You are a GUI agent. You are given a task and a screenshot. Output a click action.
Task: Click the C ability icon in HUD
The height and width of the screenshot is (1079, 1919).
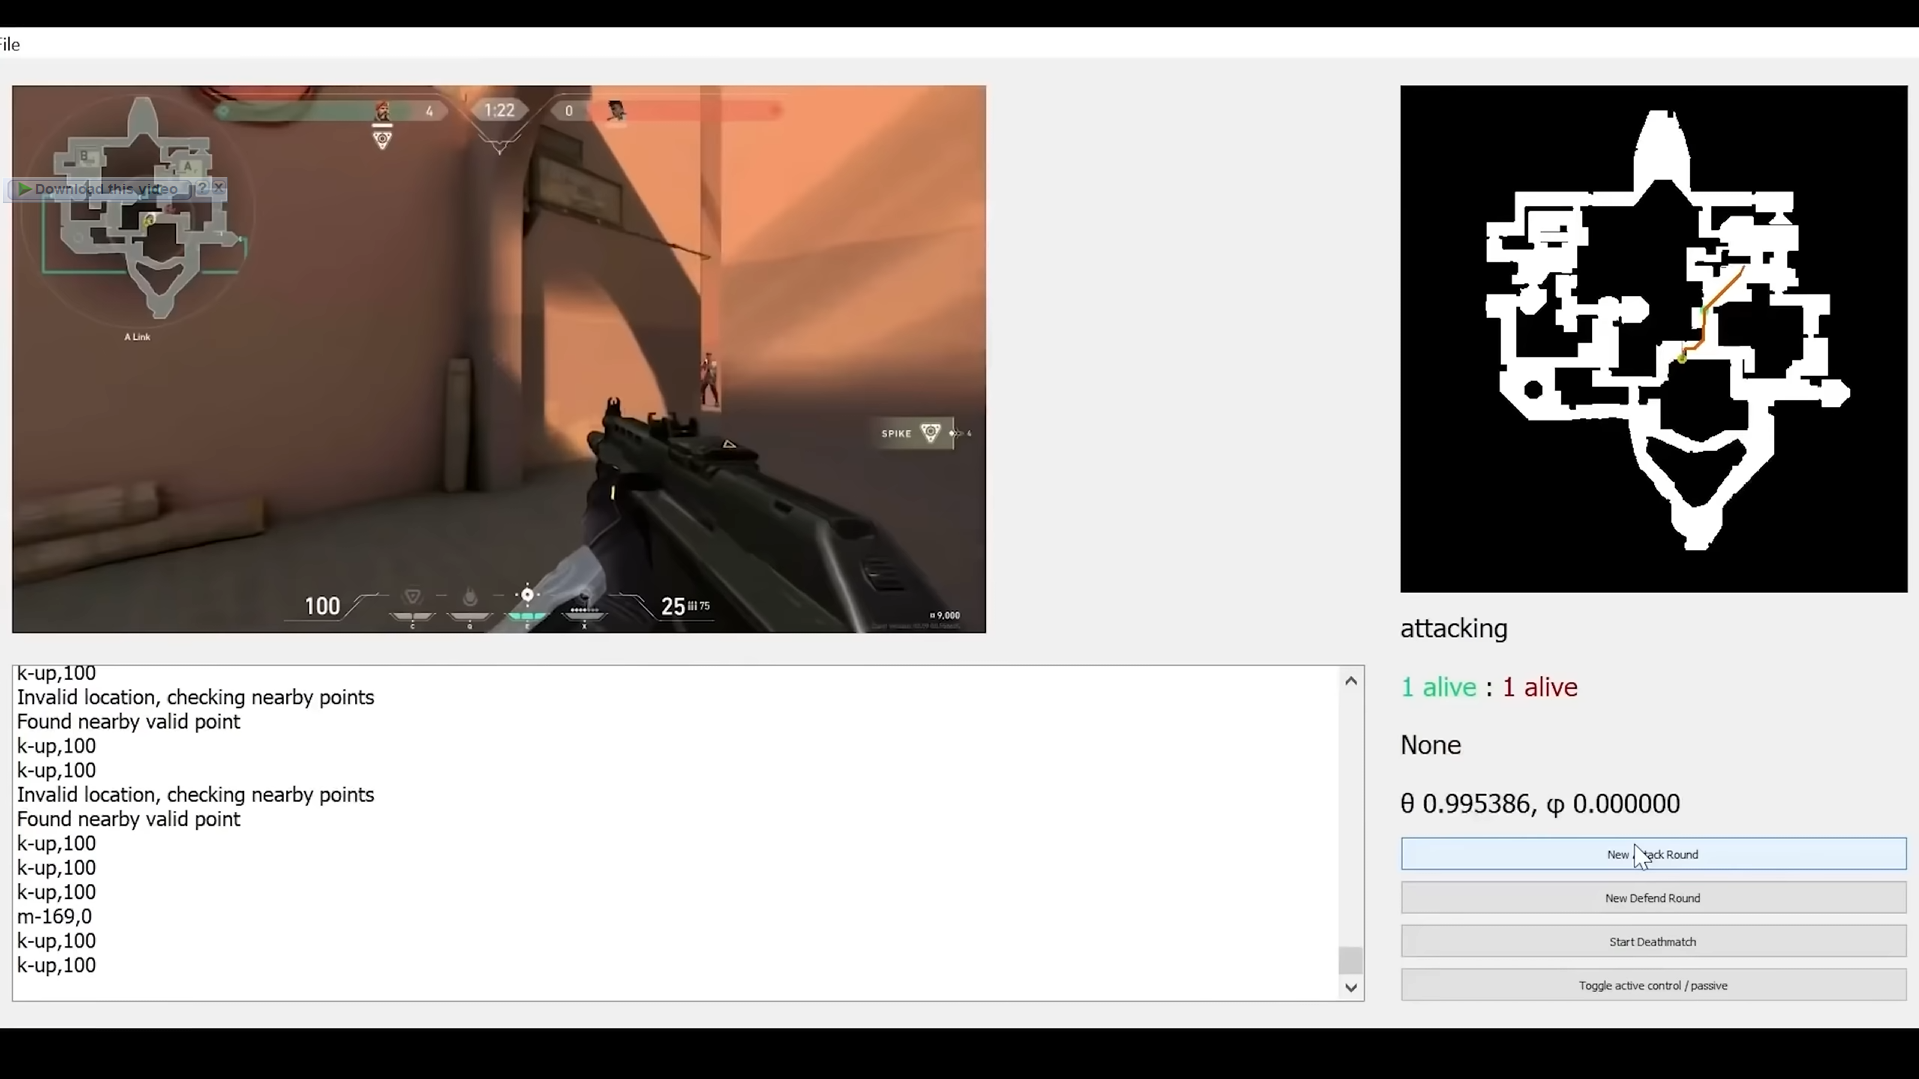412,598
